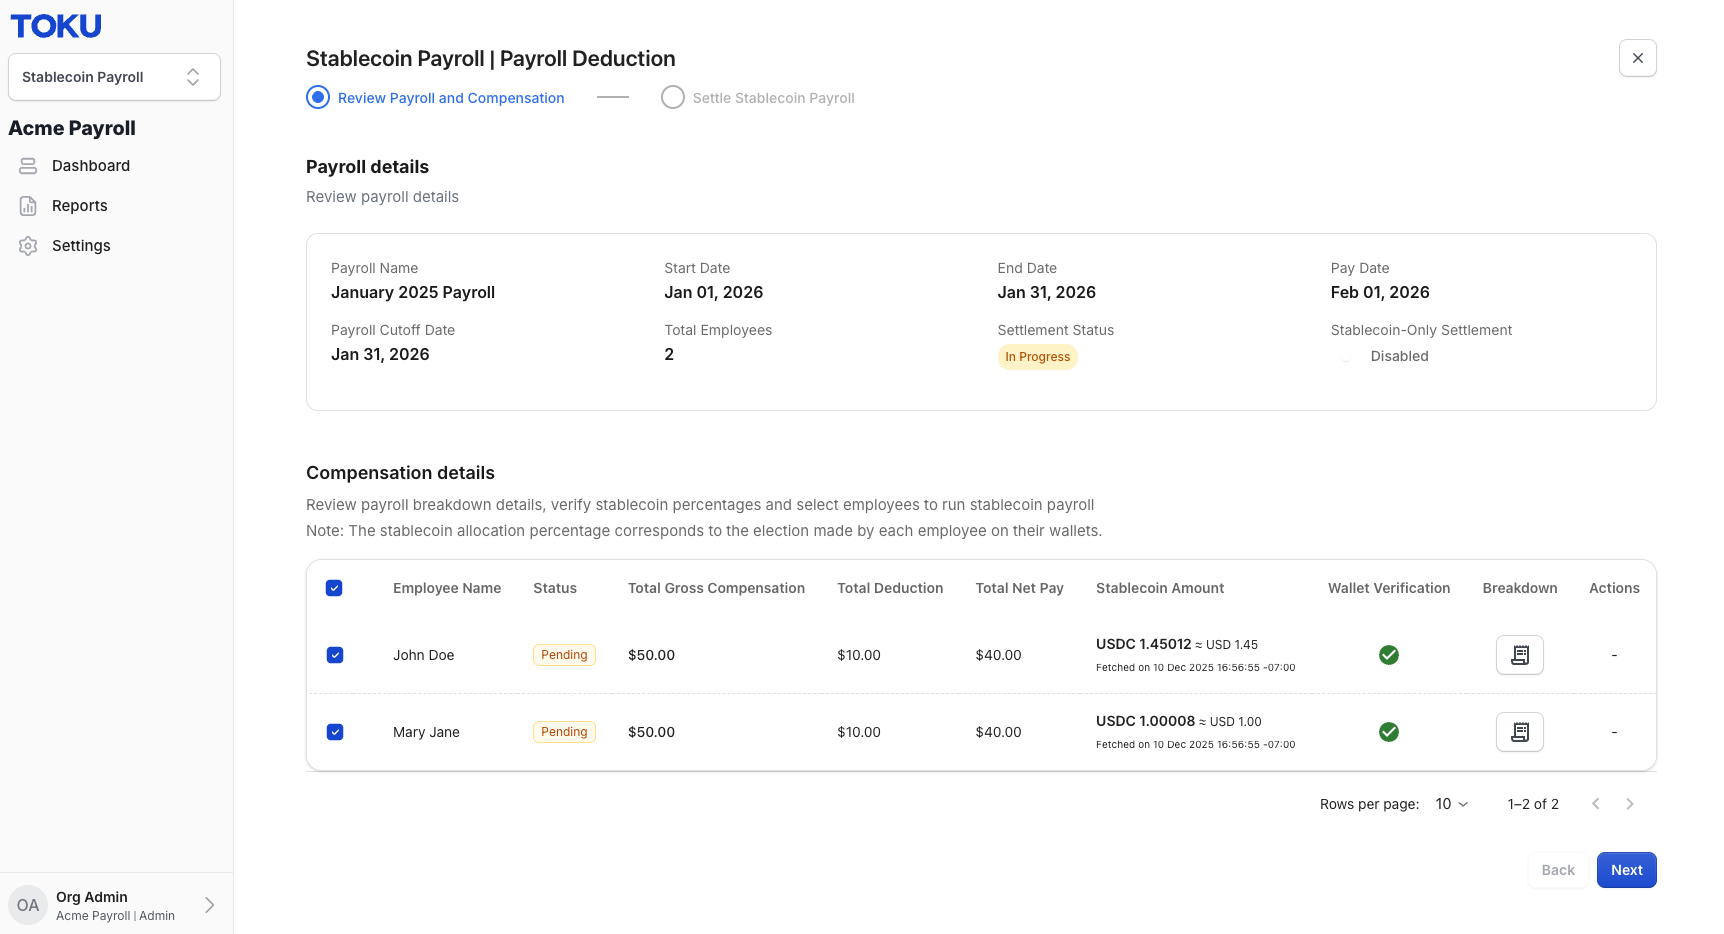Click the OA avatar icon
The width and height of the screenshot is (1724, 934).
point(28,905)
